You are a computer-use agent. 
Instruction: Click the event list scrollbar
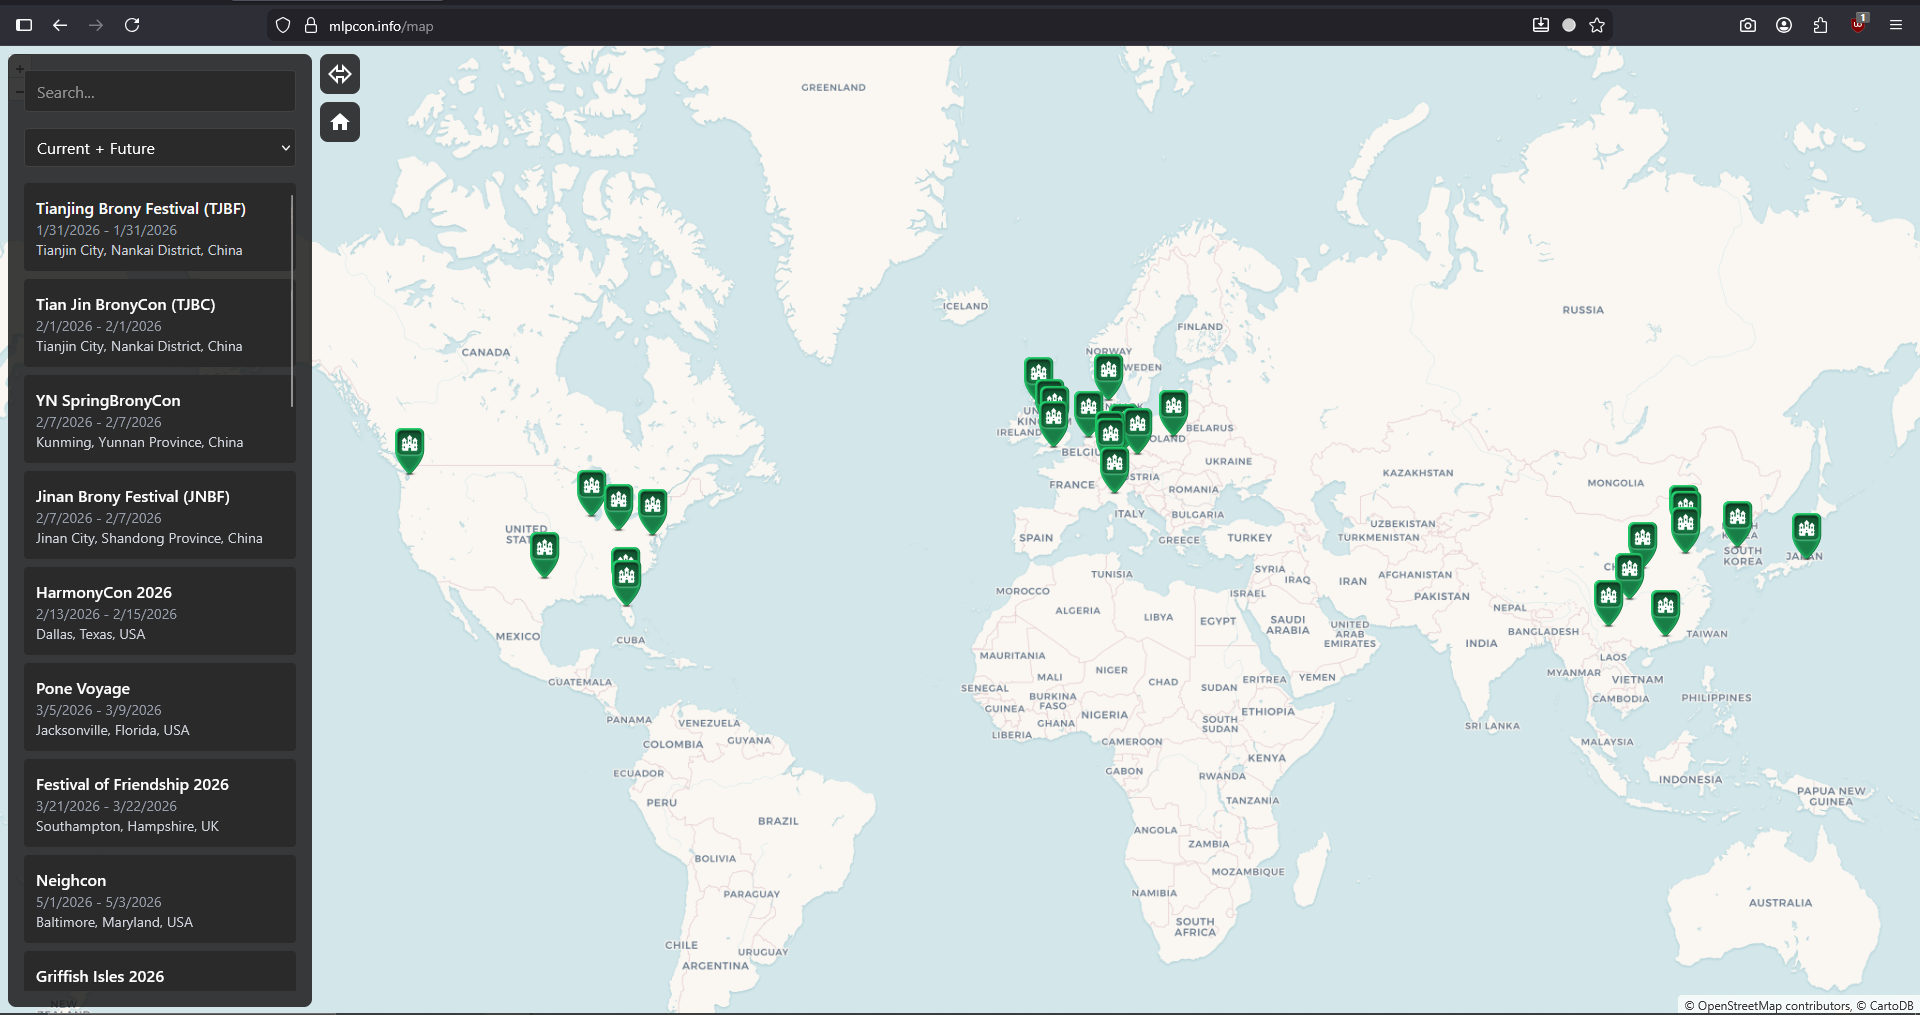tap(292, 300)
